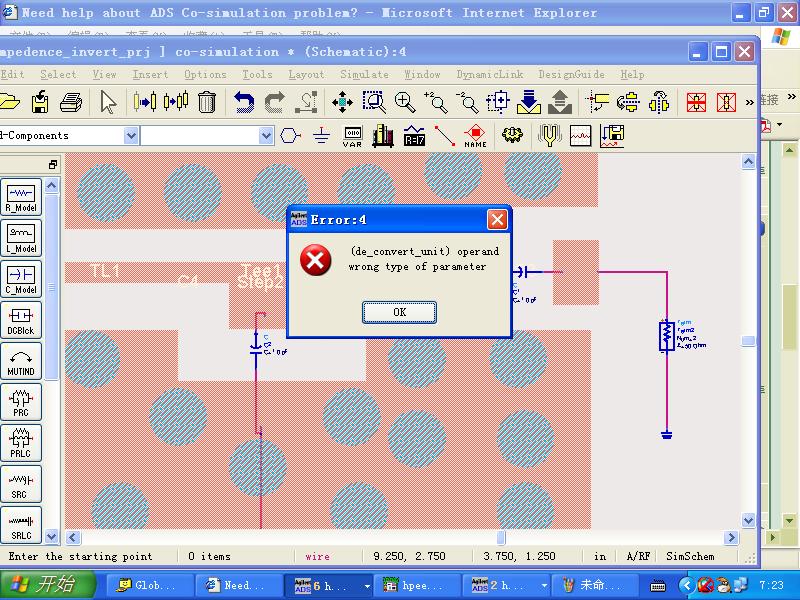Viewport: 800px width, 600px height.
Task: Click the tuning fork tune icon
Action: pos(549,136)
